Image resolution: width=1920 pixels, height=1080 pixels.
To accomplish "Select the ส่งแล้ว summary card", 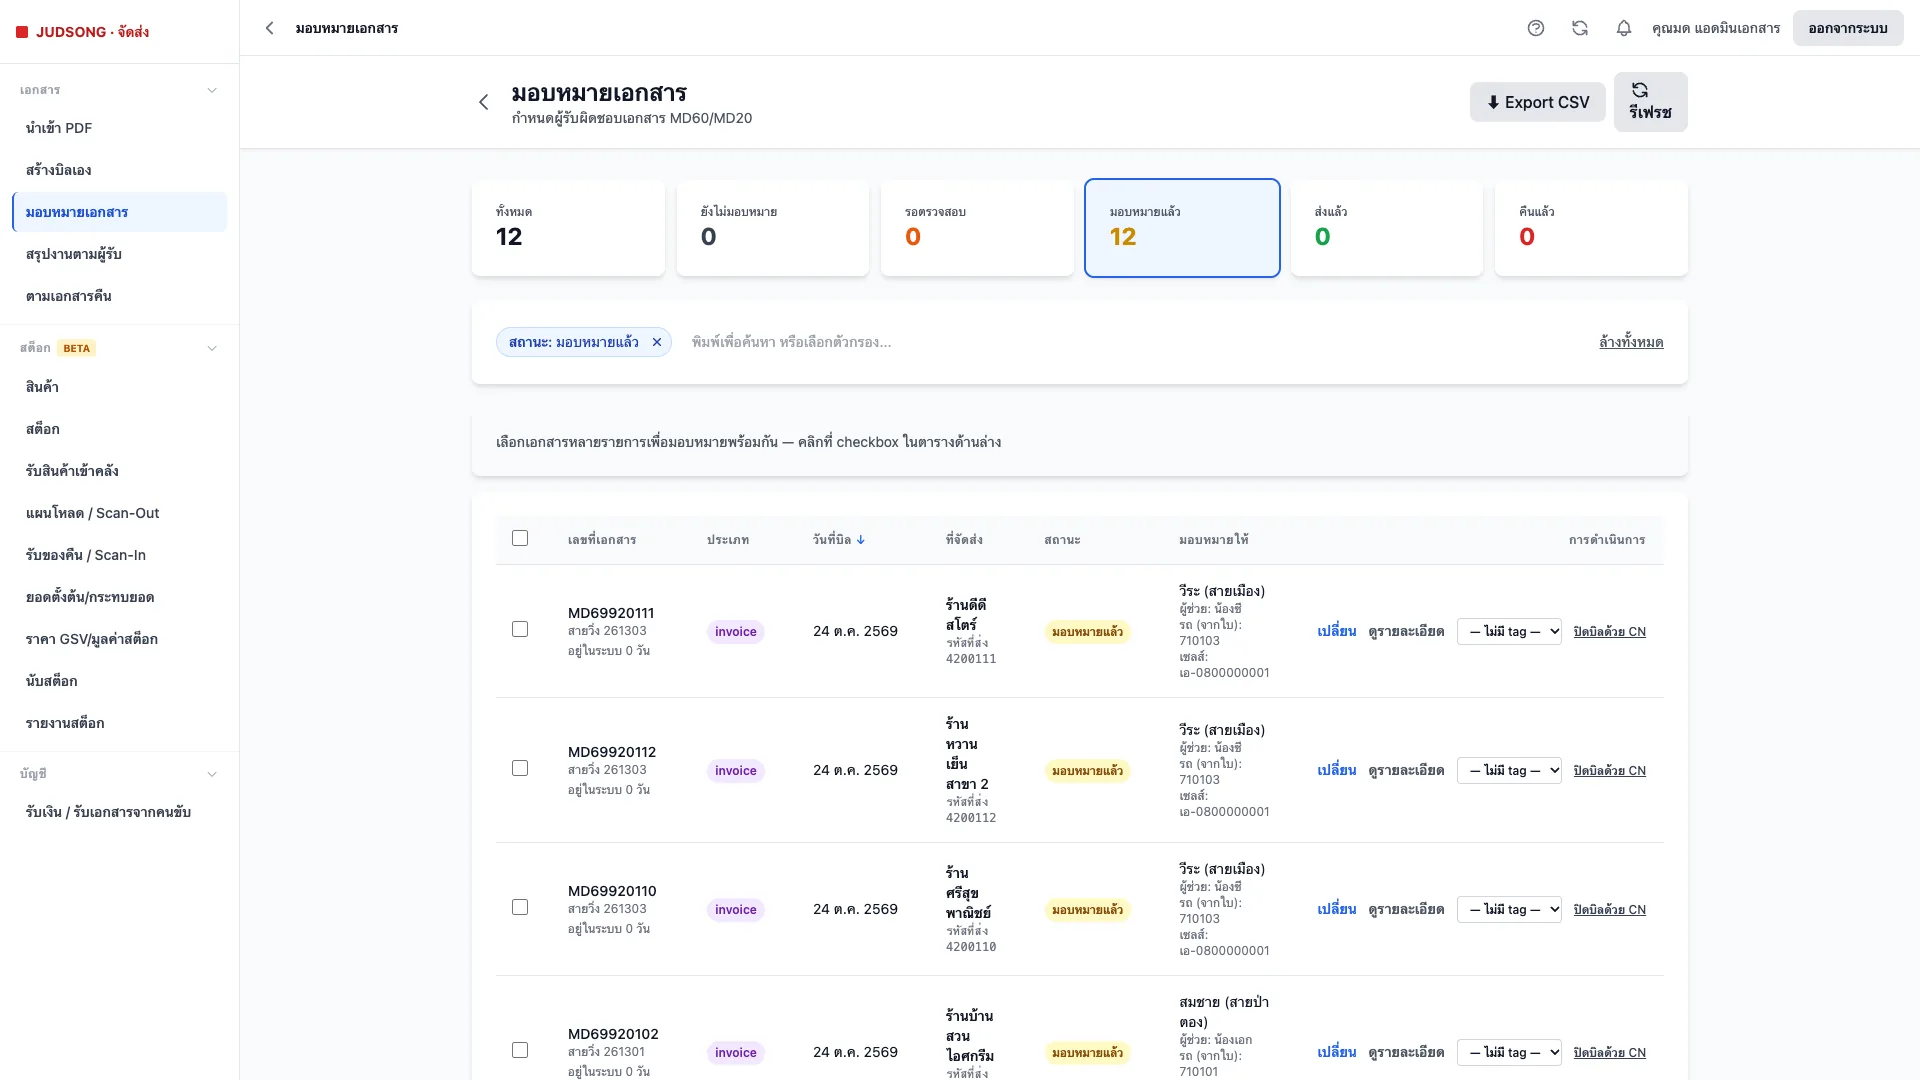I will coord(1387,228).
